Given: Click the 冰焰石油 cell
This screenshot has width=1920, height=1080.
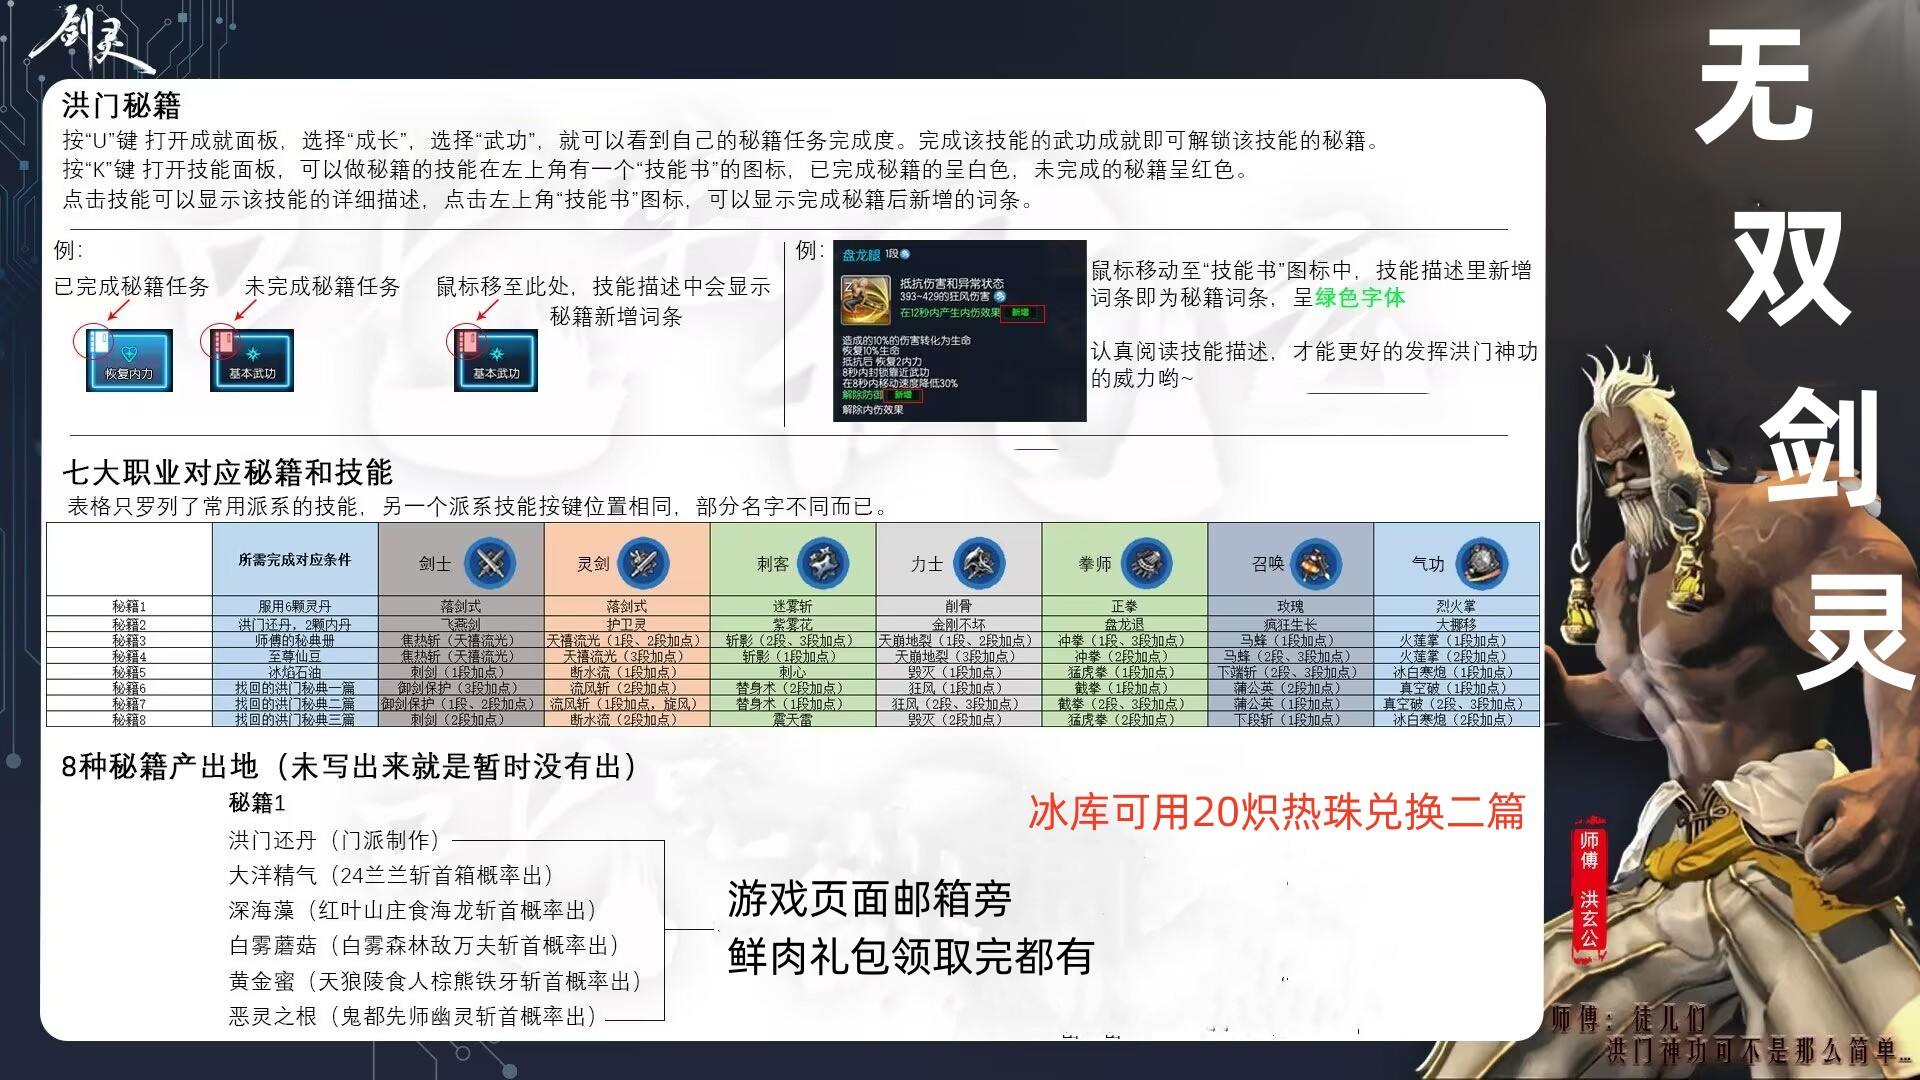Looking at the screenshot, I should [295, 672].
